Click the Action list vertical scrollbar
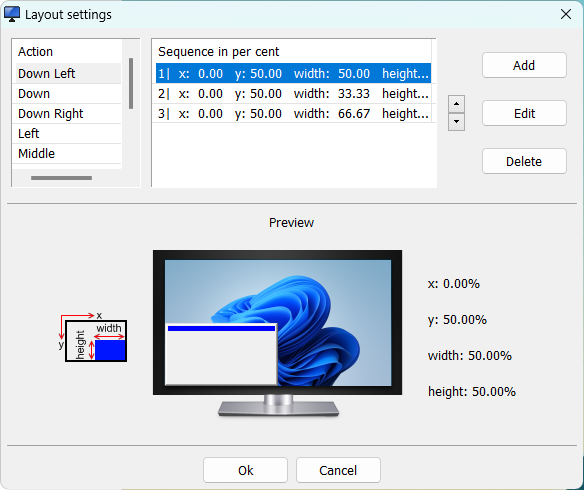Image resolution: width=584 pixels, height=490 pixels. tap(131, 83)
